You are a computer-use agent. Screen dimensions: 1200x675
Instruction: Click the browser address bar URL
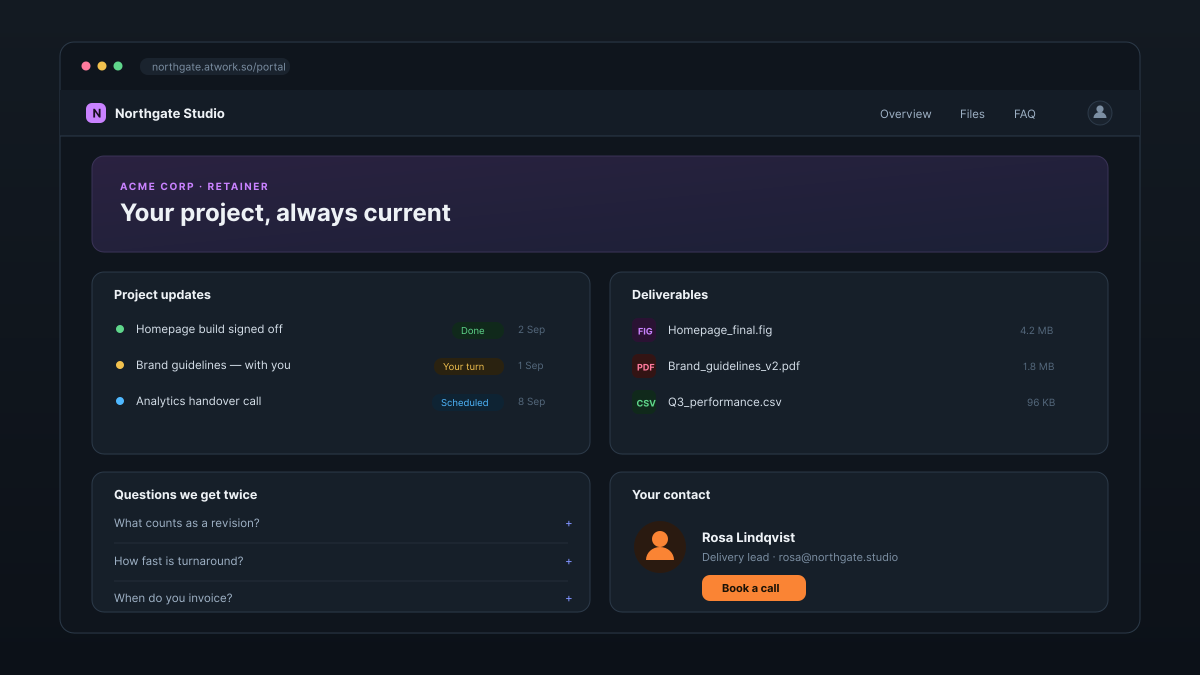(215, 67)
